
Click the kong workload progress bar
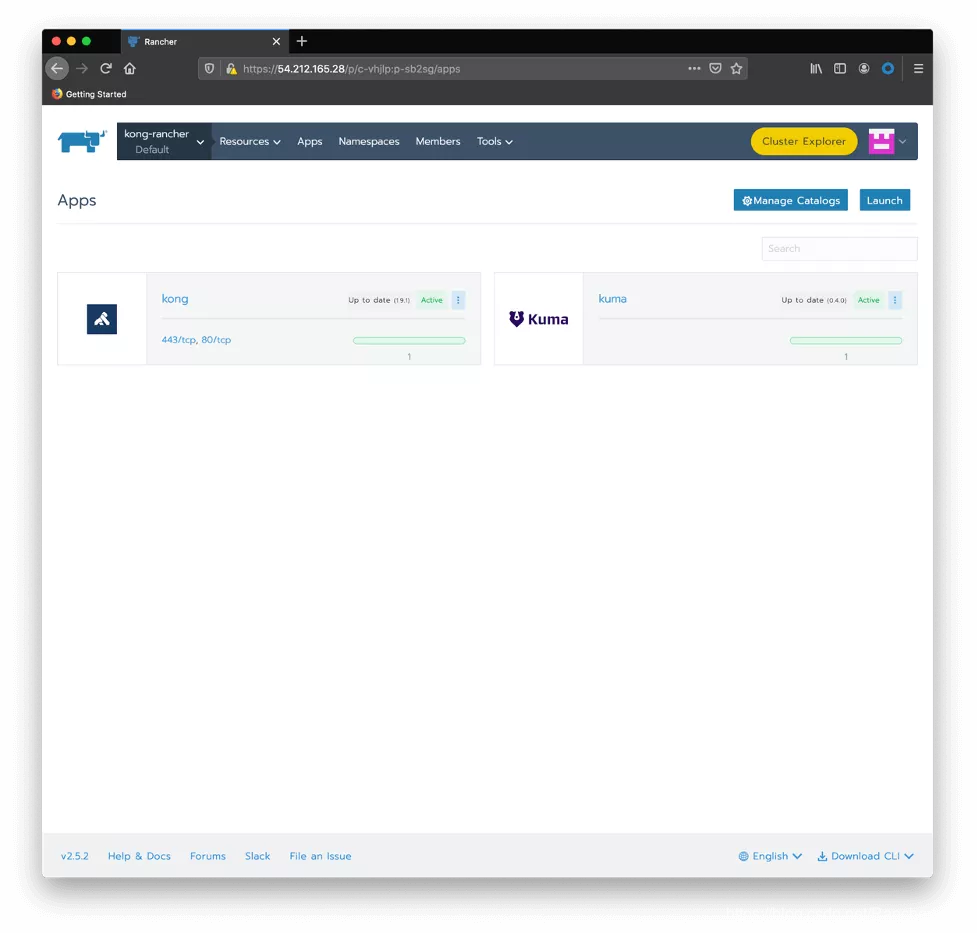(409, 340)
